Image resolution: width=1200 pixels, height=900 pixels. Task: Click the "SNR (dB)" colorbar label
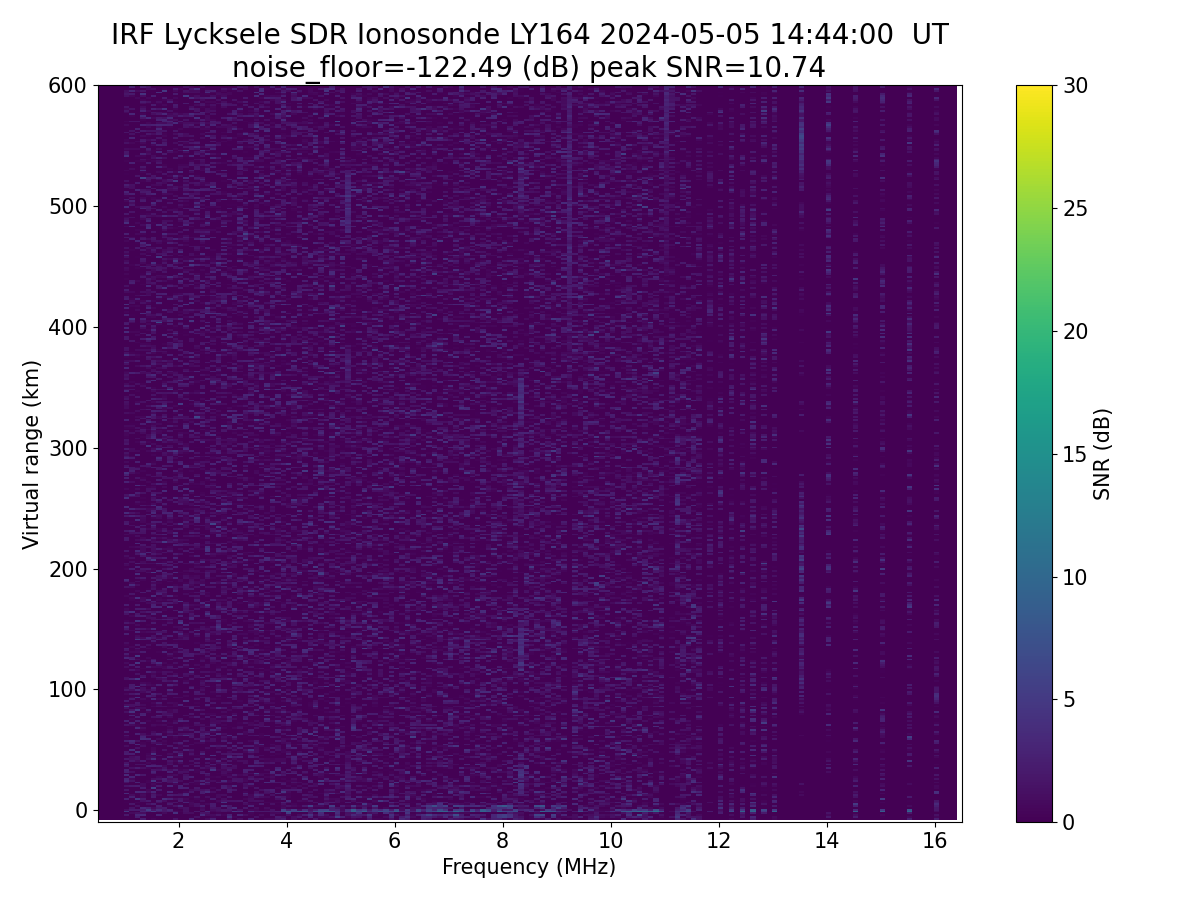point(1102,454)
